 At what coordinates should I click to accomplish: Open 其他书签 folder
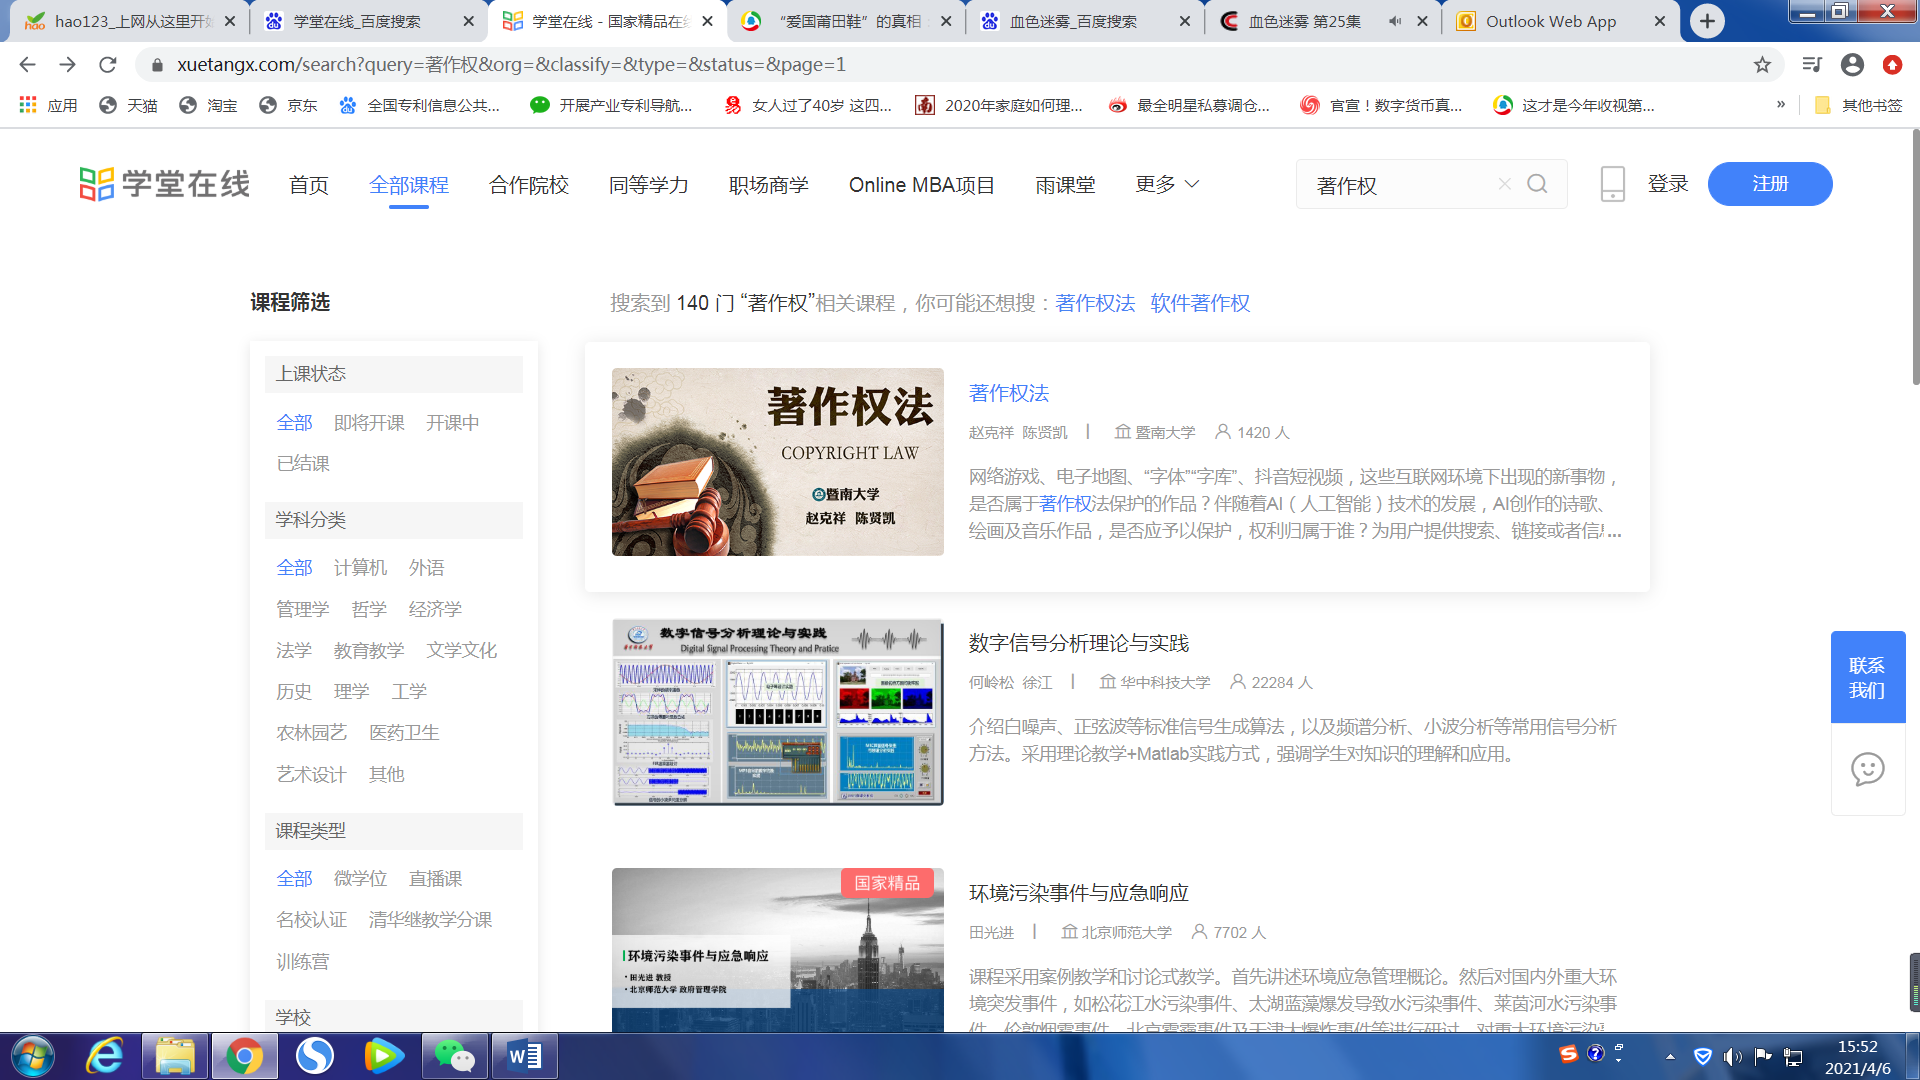click(x=1858, y=105)
